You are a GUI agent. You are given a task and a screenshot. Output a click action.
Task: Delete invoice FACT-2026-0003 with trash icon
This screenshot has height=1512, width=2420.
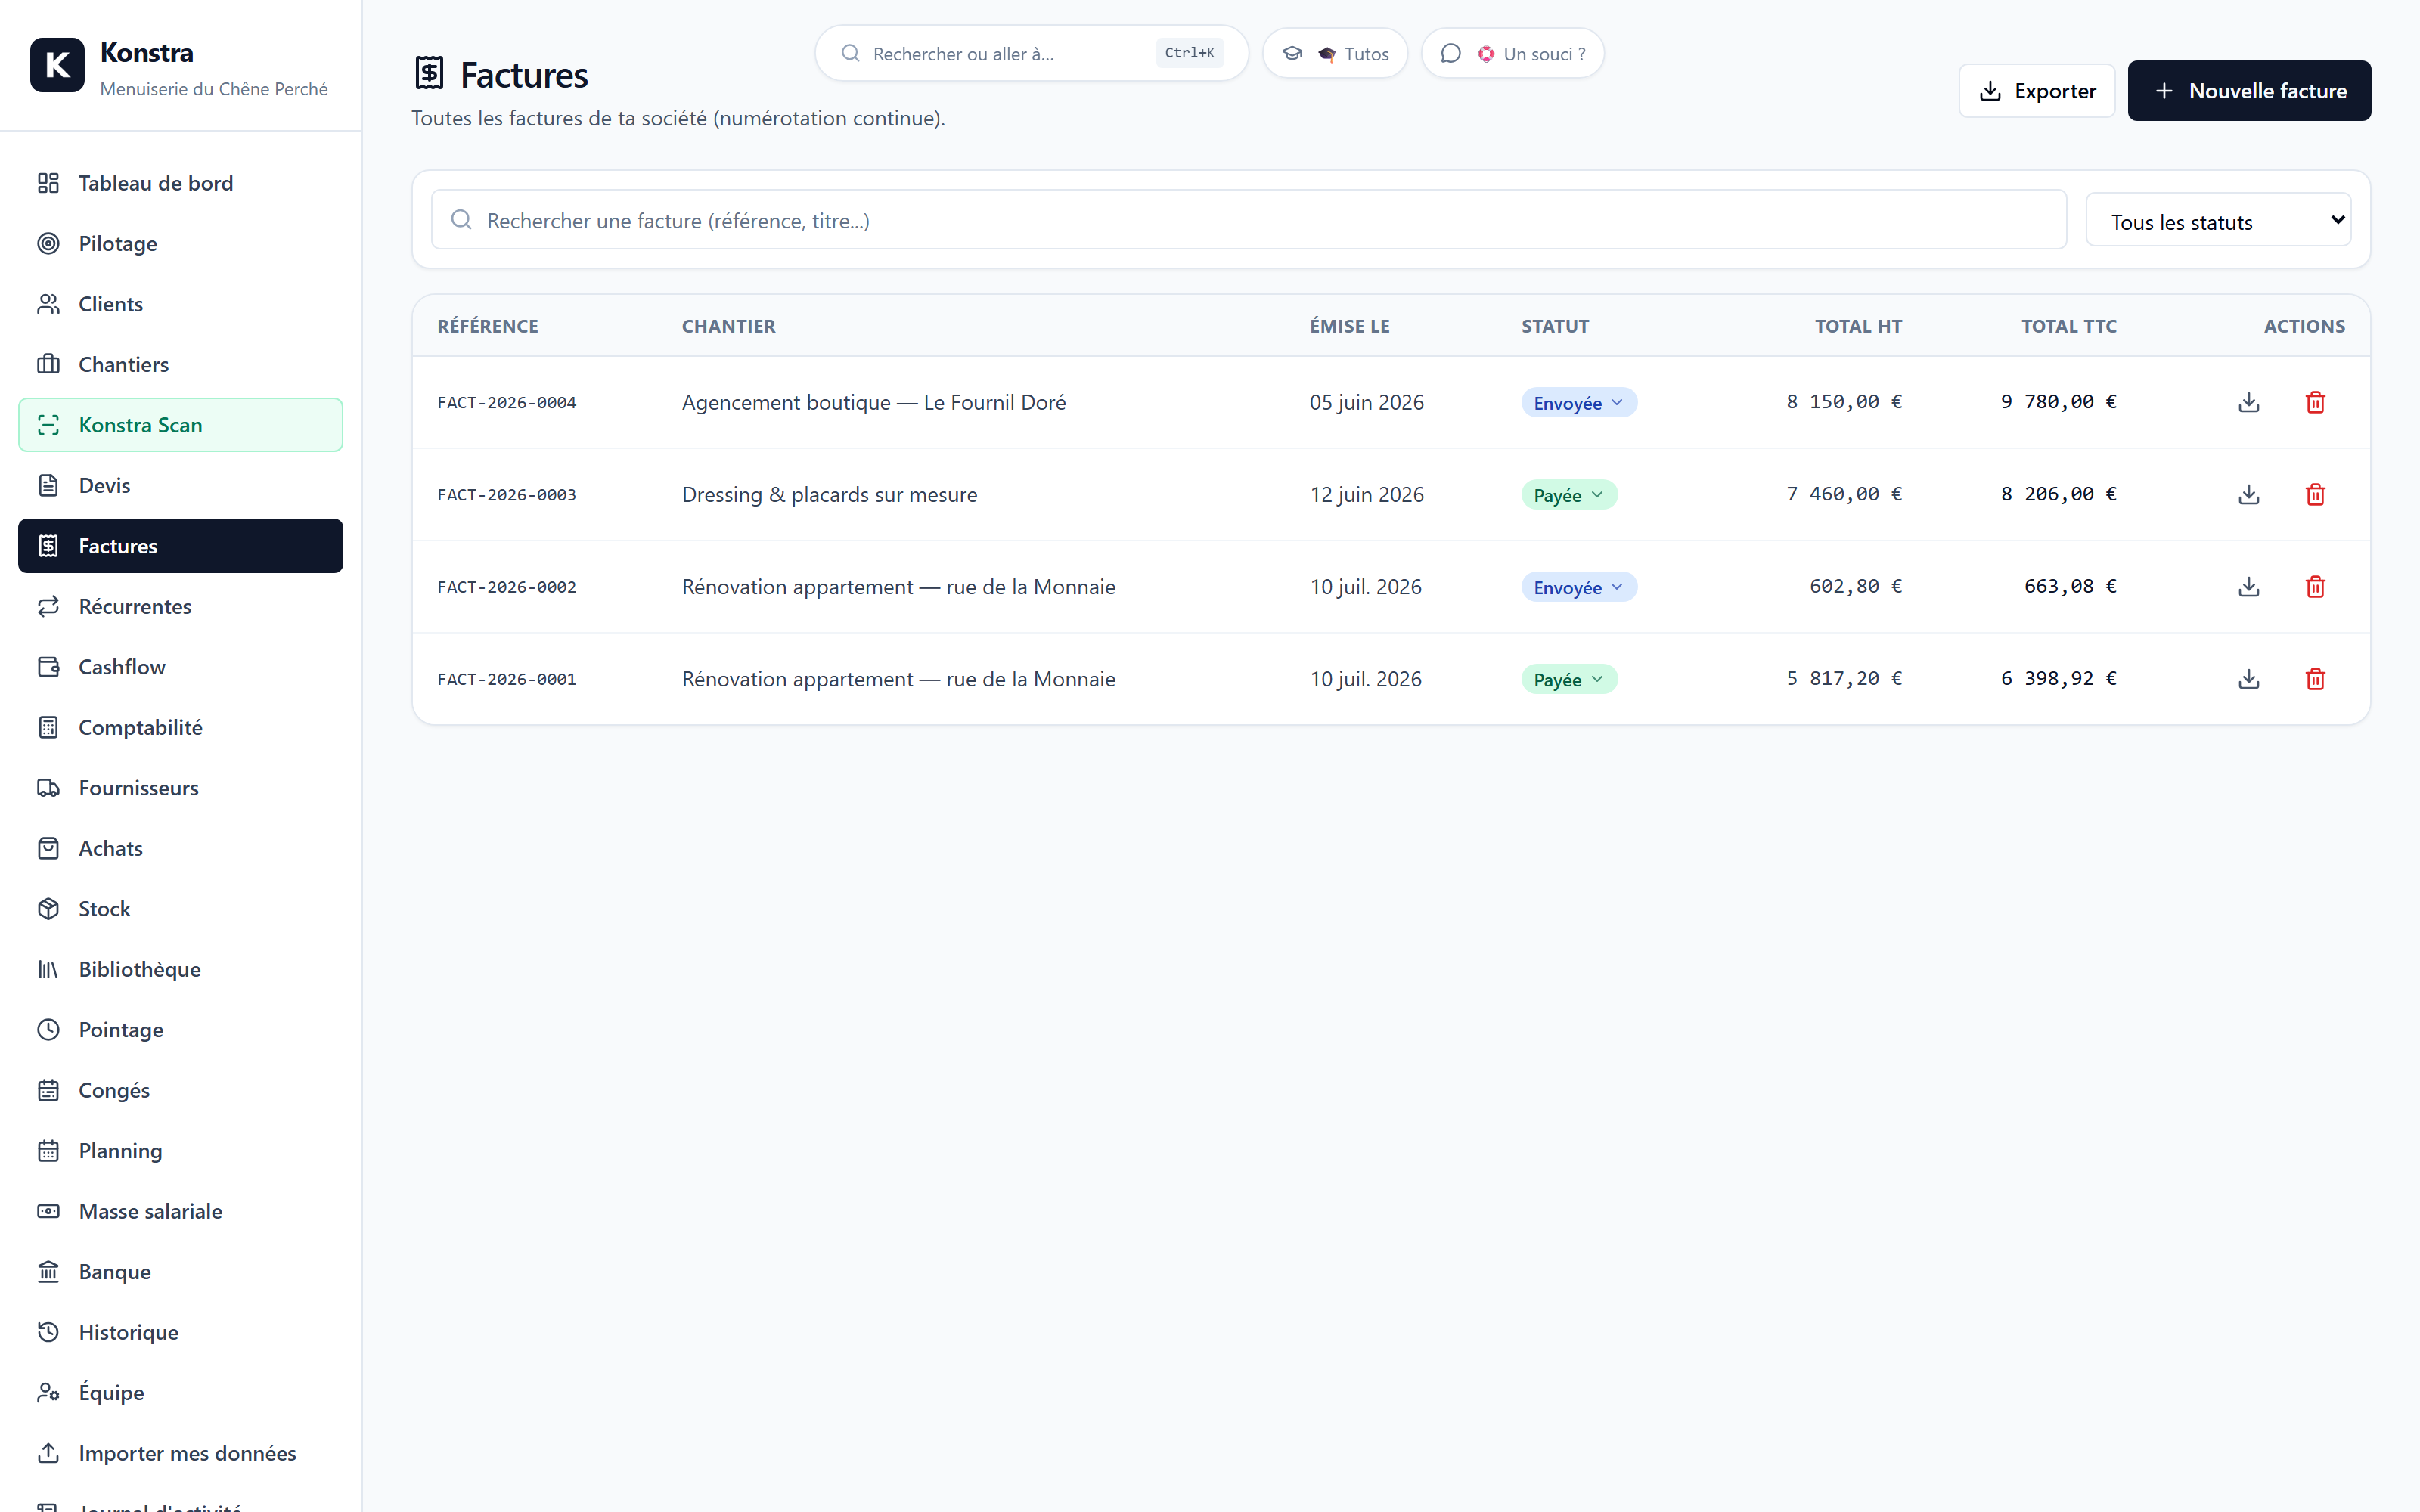[2315, 494]
